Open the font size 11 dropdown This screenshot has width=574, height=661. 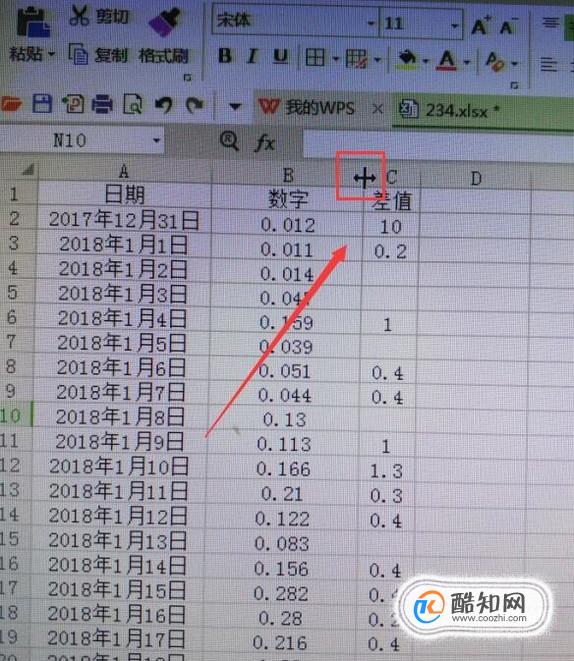pos(455,25)
